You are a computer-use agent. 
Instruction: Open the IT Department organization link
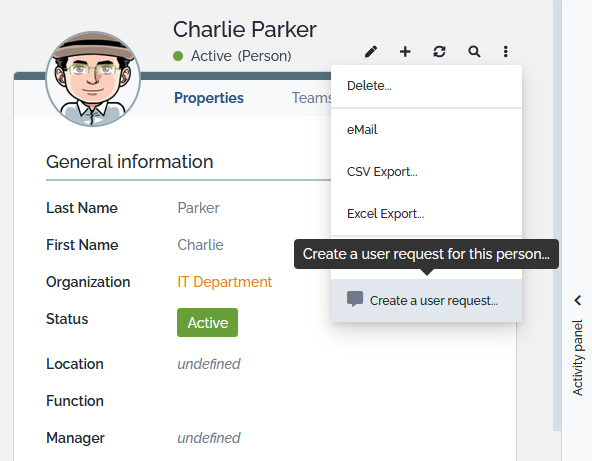tap(225, 282)
